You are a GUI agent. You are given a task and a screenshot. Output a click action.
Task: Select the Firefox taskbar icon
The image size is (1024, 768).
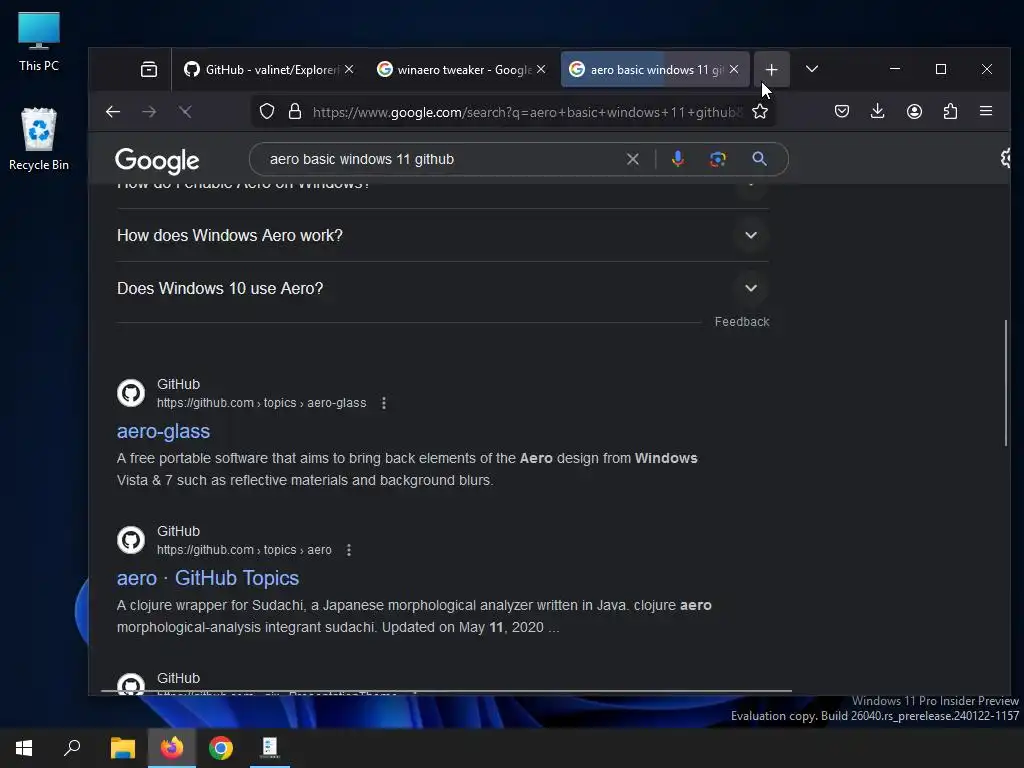click(x=172, y=748)
